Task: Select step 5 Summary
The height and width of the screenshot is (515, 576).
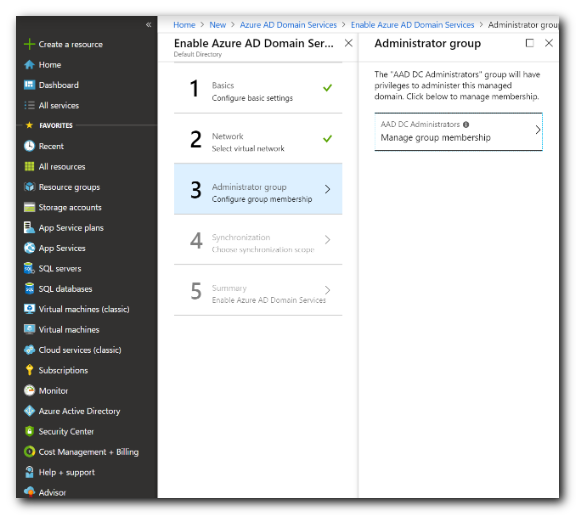Action: [x=258, y=290]
